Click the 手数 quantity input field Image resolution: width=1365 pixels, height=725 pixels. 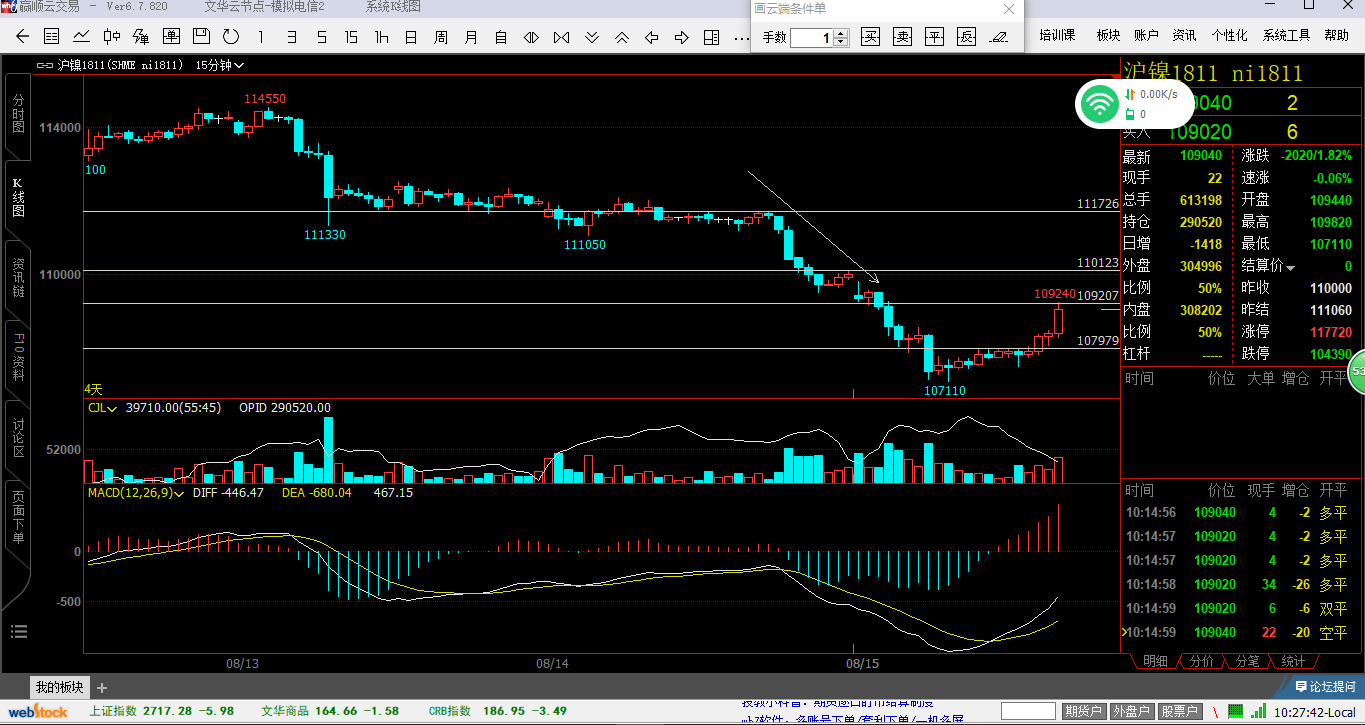click(x=811, y=38)
